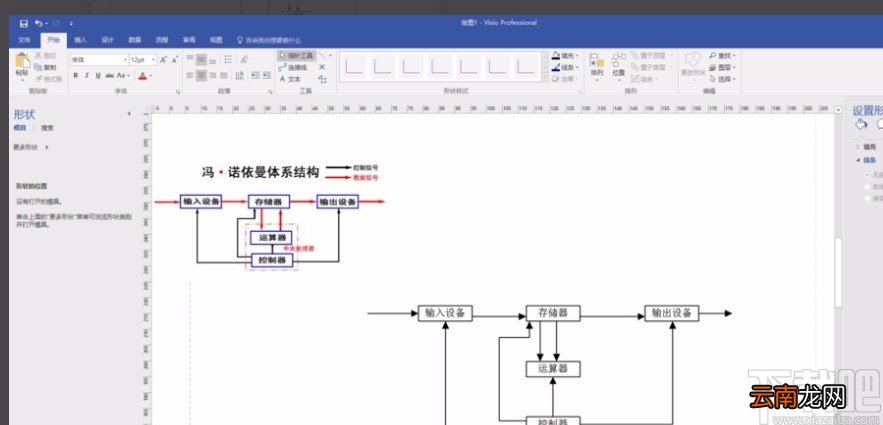The height and width of the screenshot is (425, 883).
Task: Select the 指针工具 pointer tool
Action: pos(297,56)
